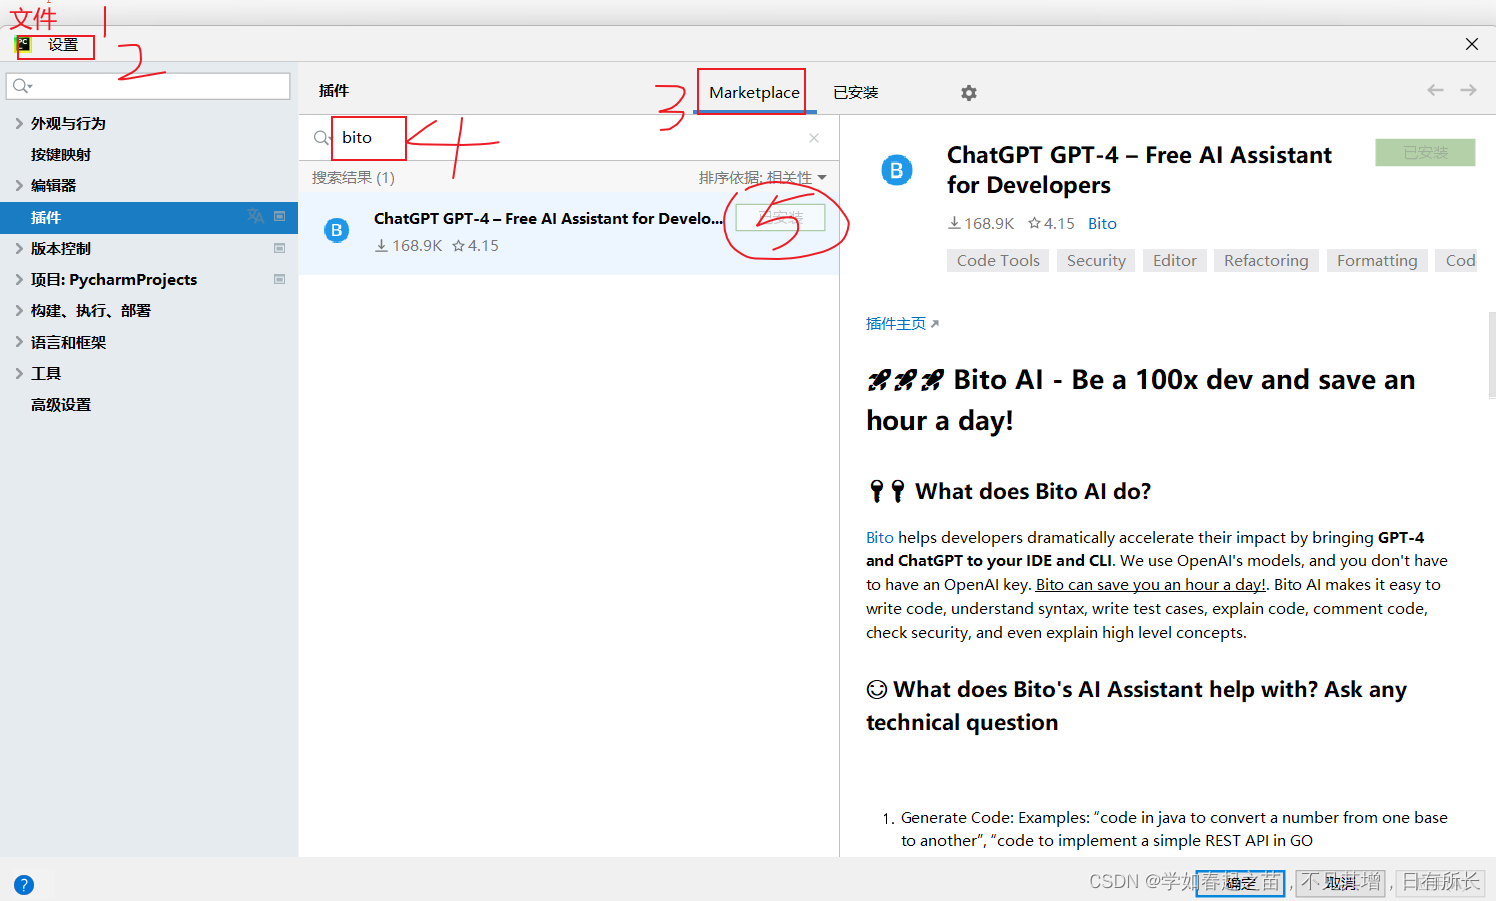This screenshot has width=1496, height=901.
Task: Click the Bito link in the description paragraph
Action: [880, 537]
